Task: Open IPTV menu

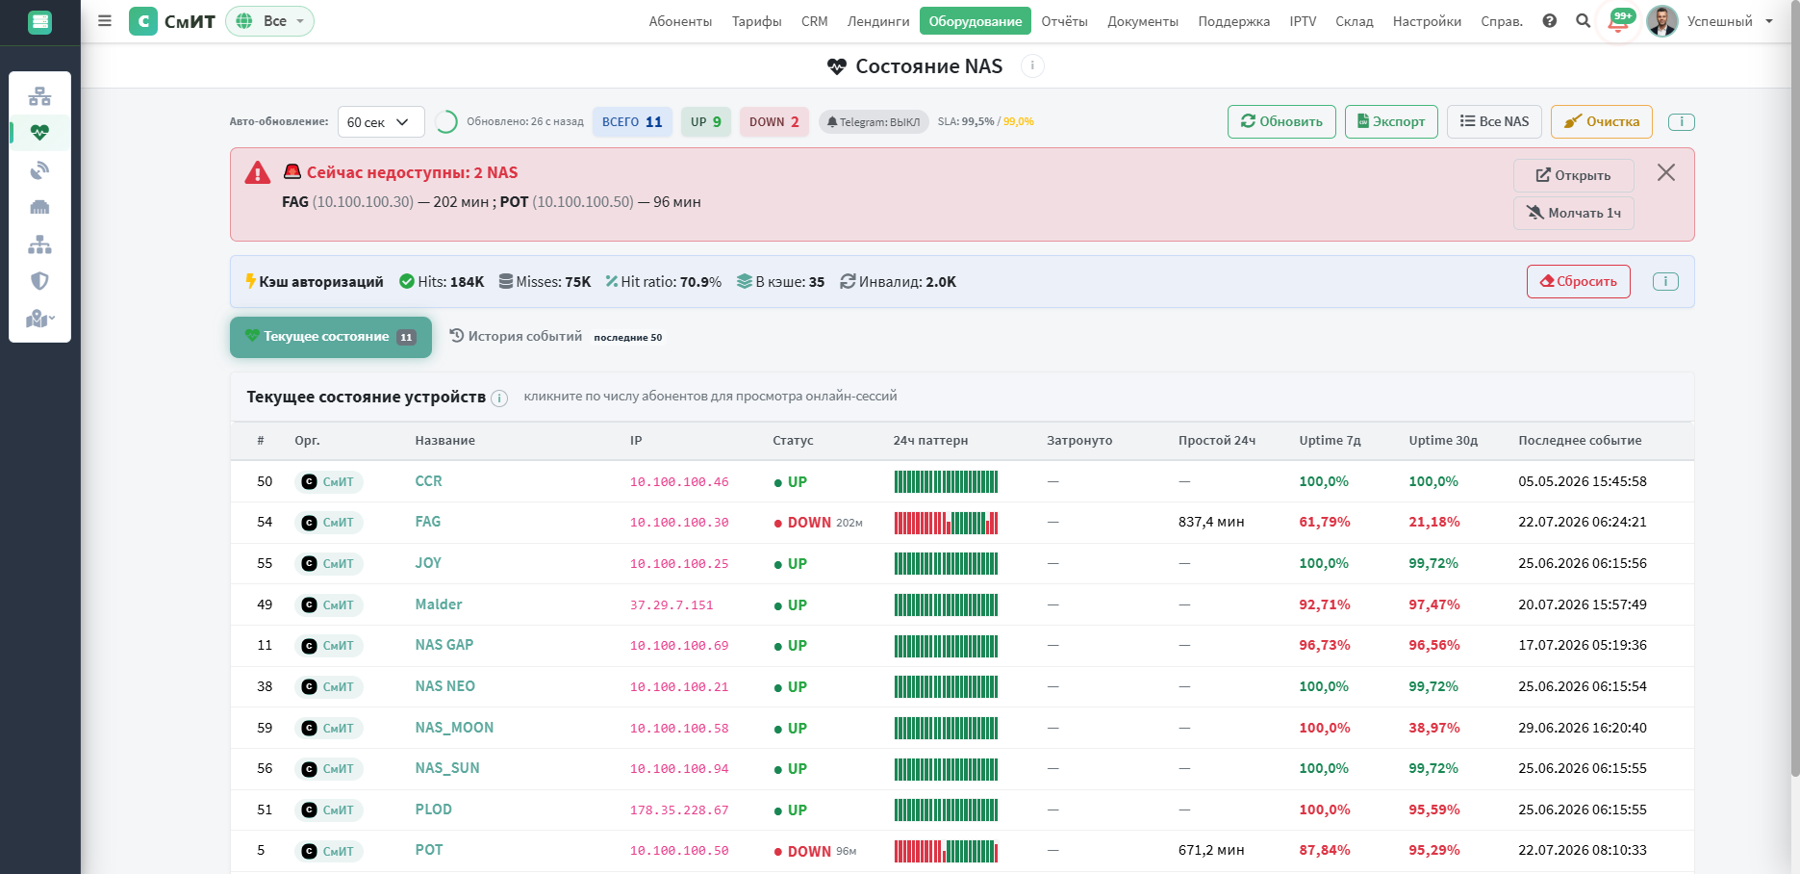Action: [1302, 21]
